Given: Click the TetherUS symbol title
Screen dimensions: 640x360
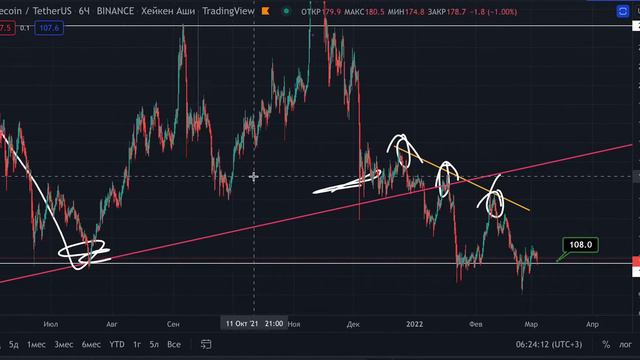Looking at the screenshot, I should point(52,11).
